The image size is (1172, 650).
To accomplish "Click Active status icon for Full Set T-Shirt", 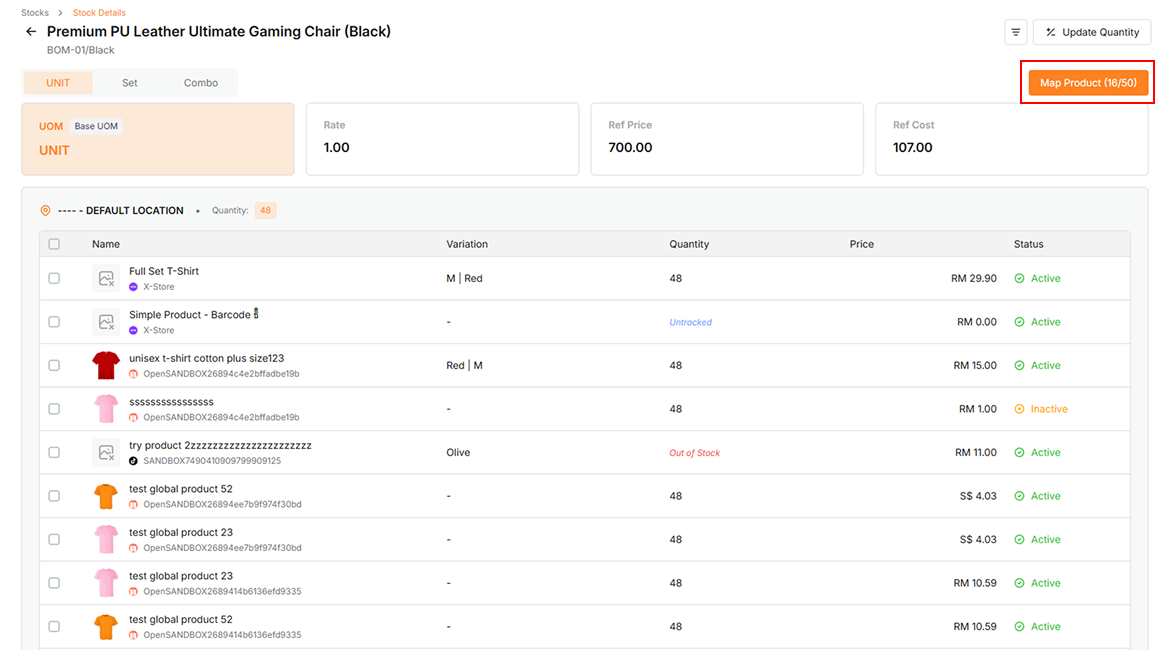I will pyautogui.click(x=1020, y=279).
